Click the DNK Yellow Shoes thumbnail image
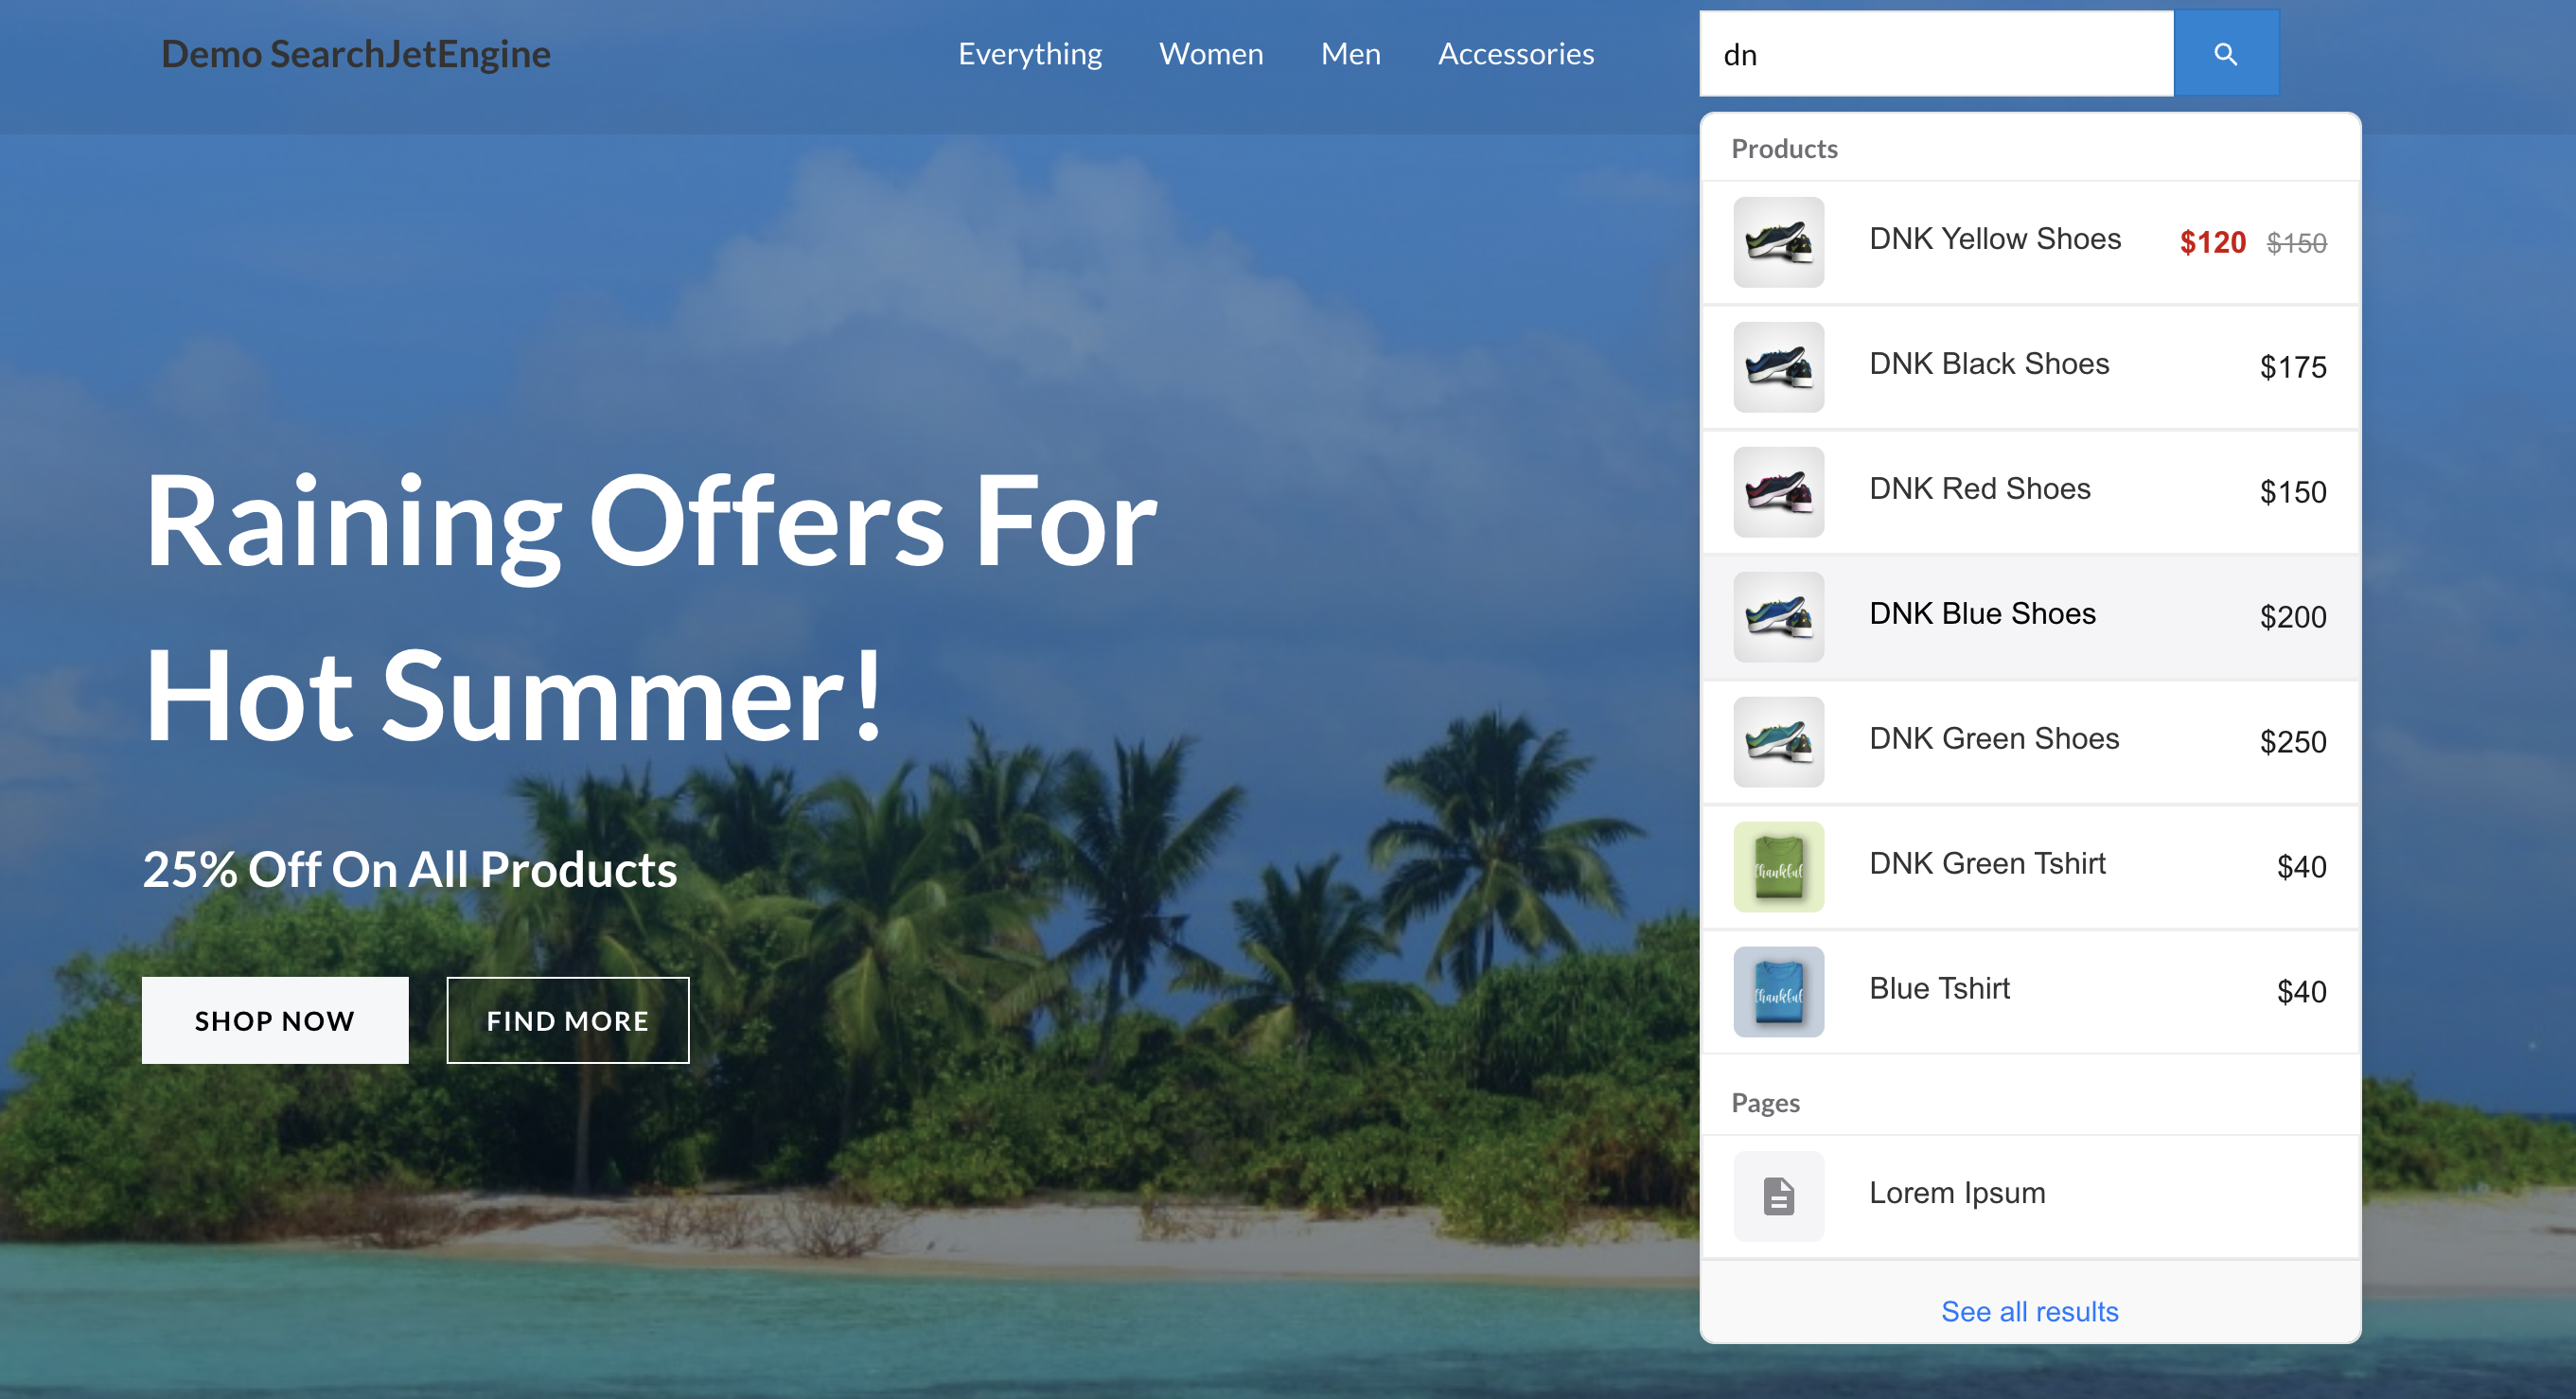Screen dimensions: 2576x1399 [x=1778, y=242]
